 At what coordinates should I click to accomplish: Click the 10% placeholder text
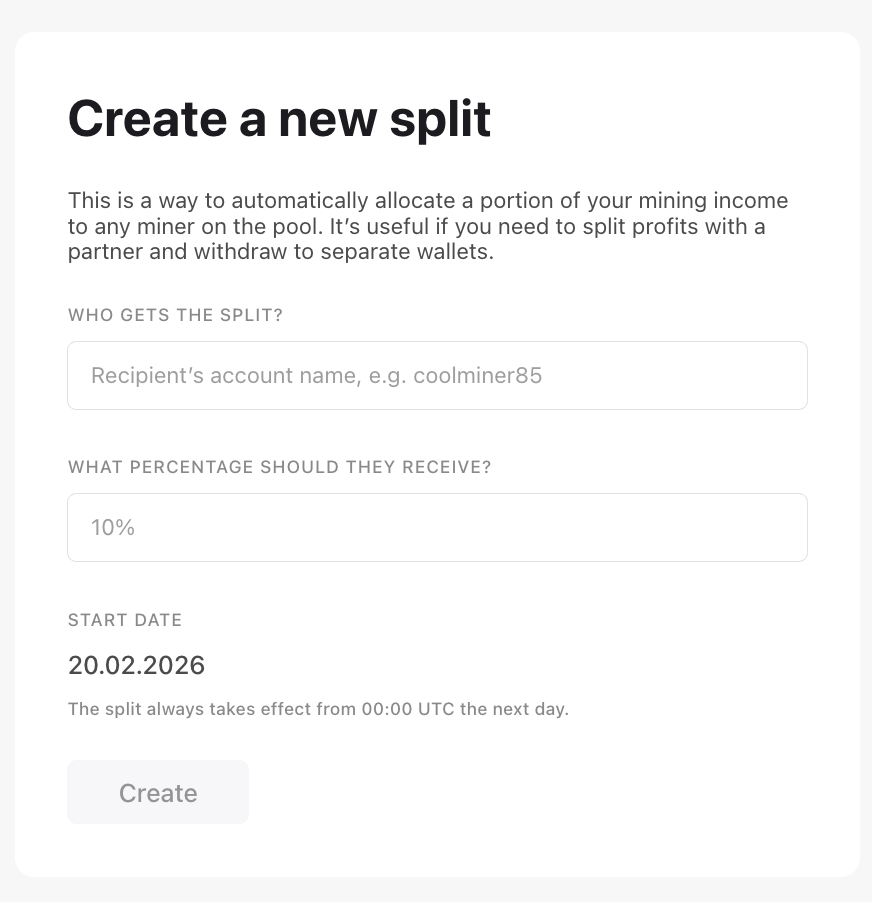pos(113,528)
